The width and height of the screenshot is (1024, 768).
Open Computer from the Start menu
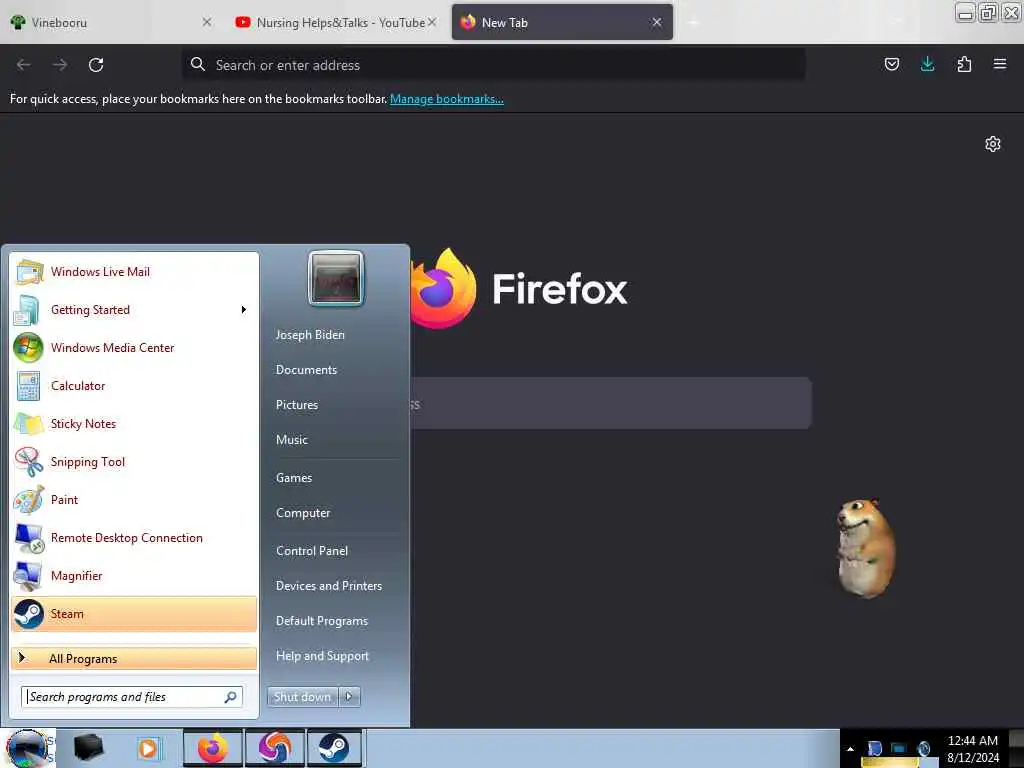click(x=303, y=513)
